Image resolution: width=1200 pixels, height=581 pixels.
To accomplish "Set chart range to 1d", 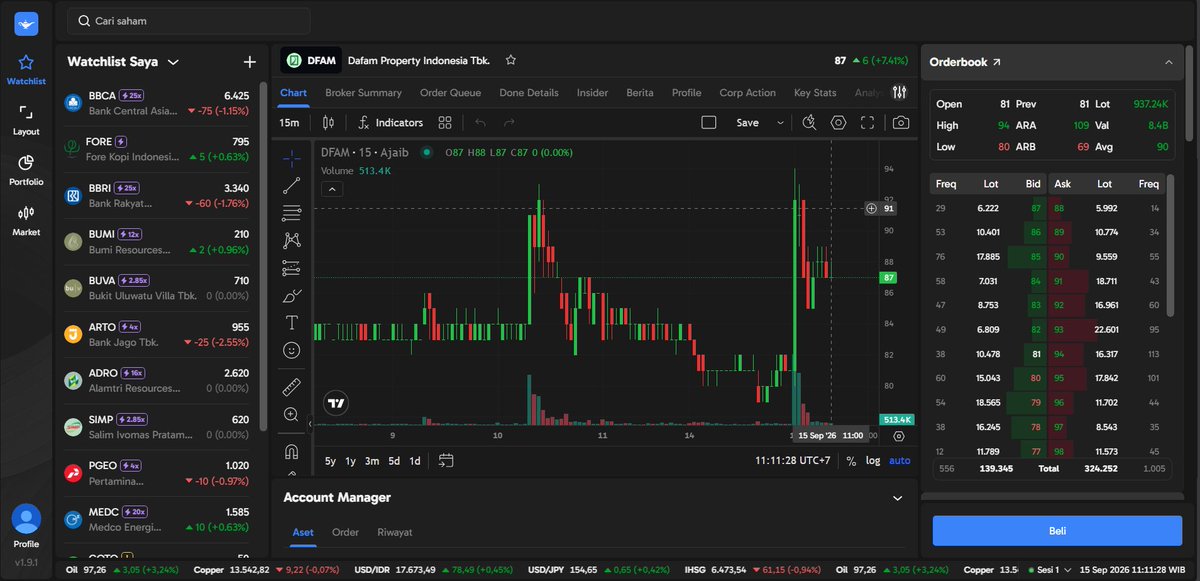I will (415, 461).
